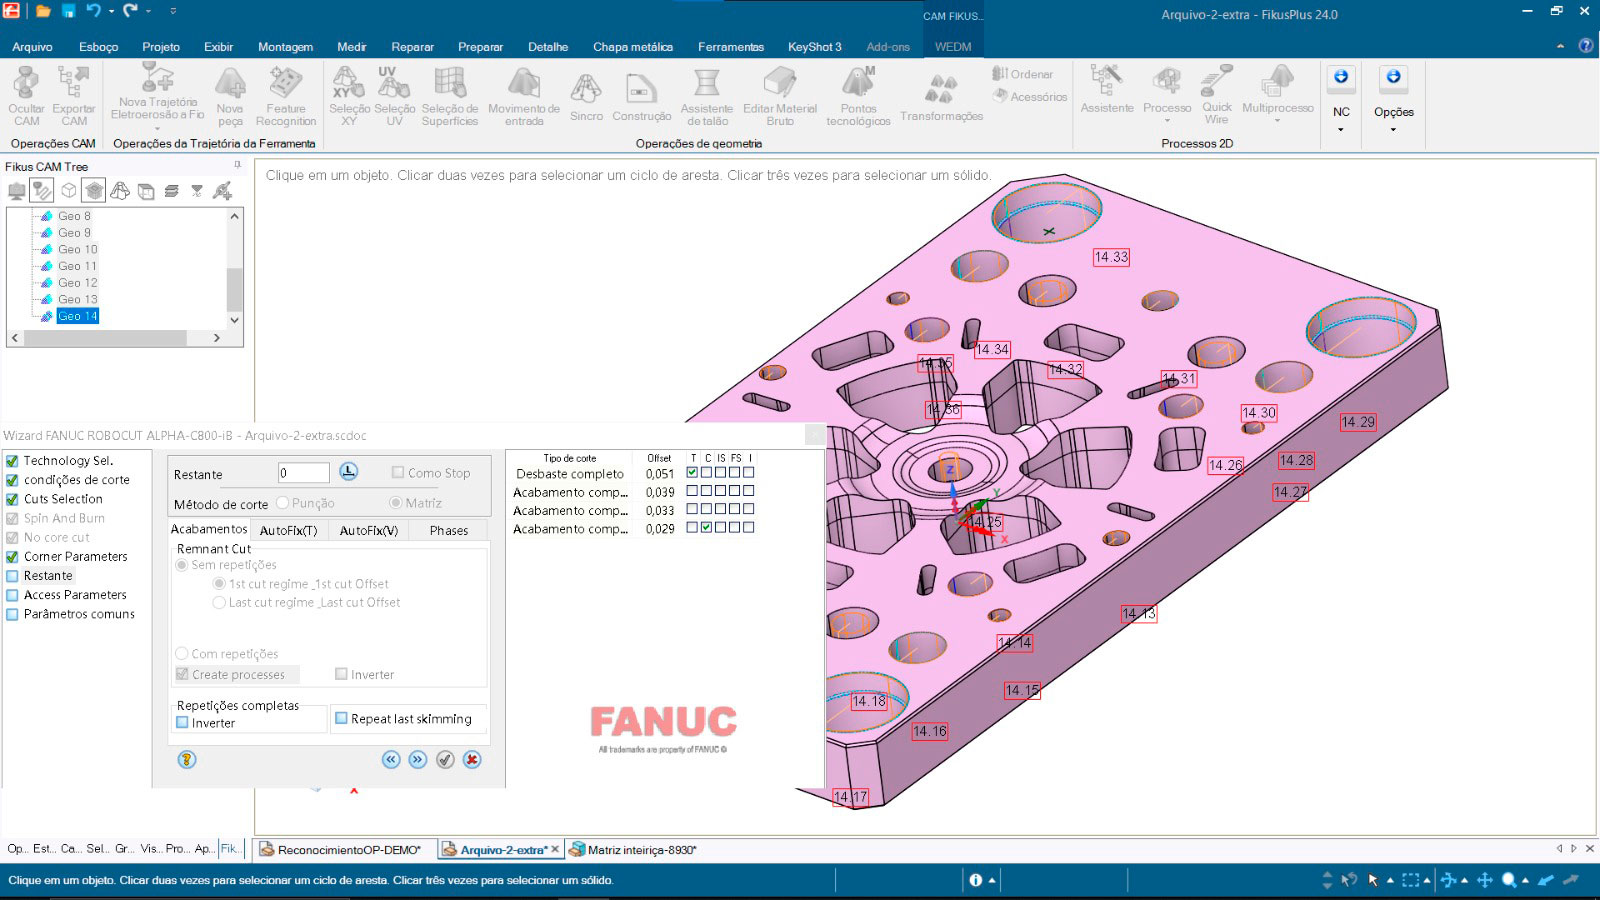Toggle Cuts Selection checkbox
Viewport: 1600px width, 900px height.
13,499
